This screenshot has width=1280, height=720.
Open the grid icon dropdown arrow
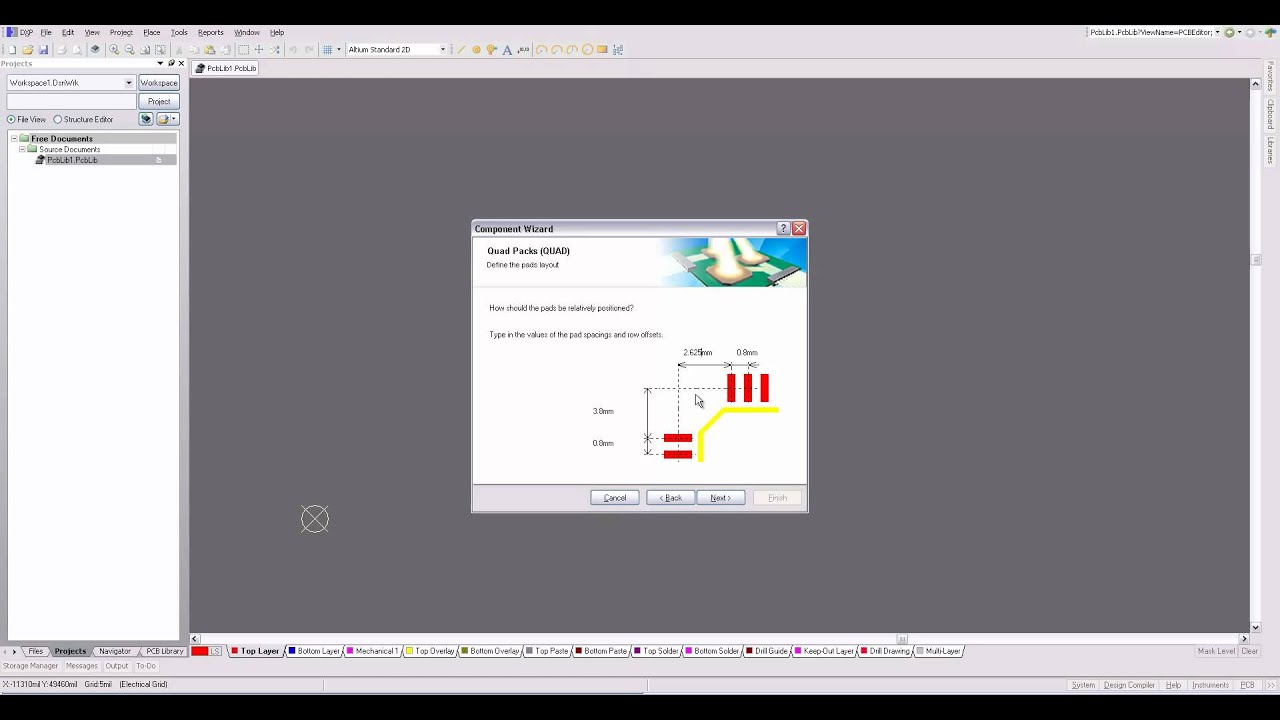pos(339,49)
